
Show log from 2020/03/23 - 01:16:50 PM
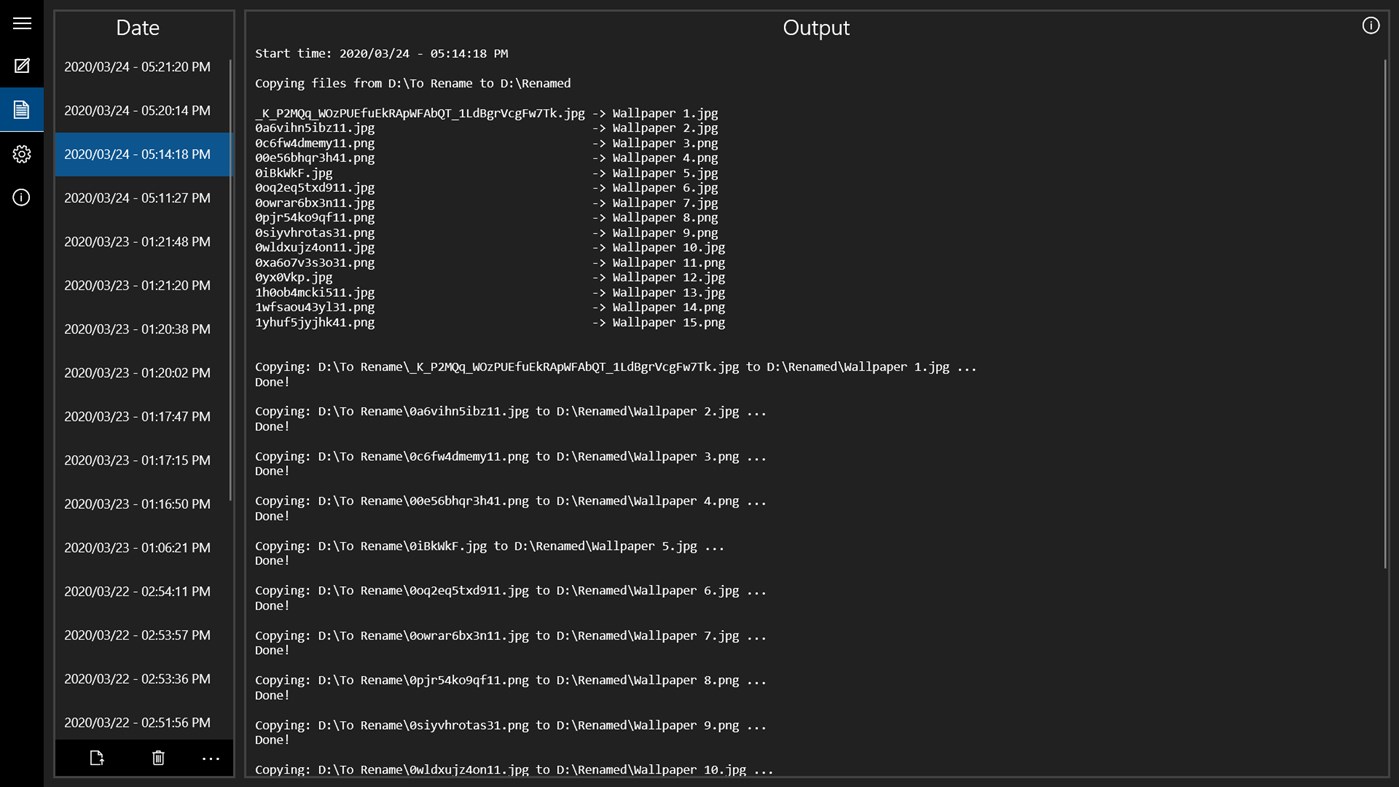[x=138, y=504]
